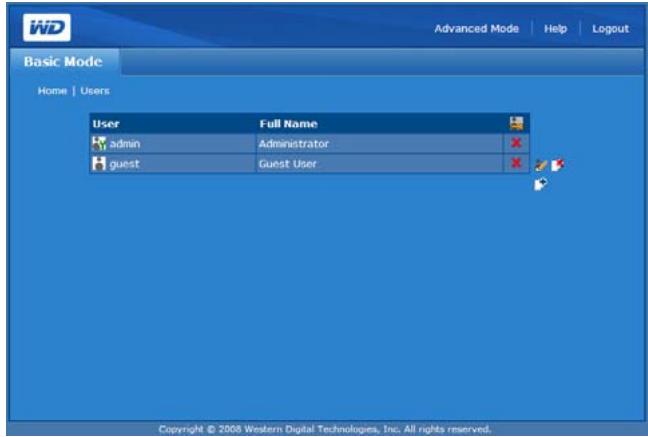Click the red X in admin row
Viewport: 648px width, 437px height.
pos(516,143)
